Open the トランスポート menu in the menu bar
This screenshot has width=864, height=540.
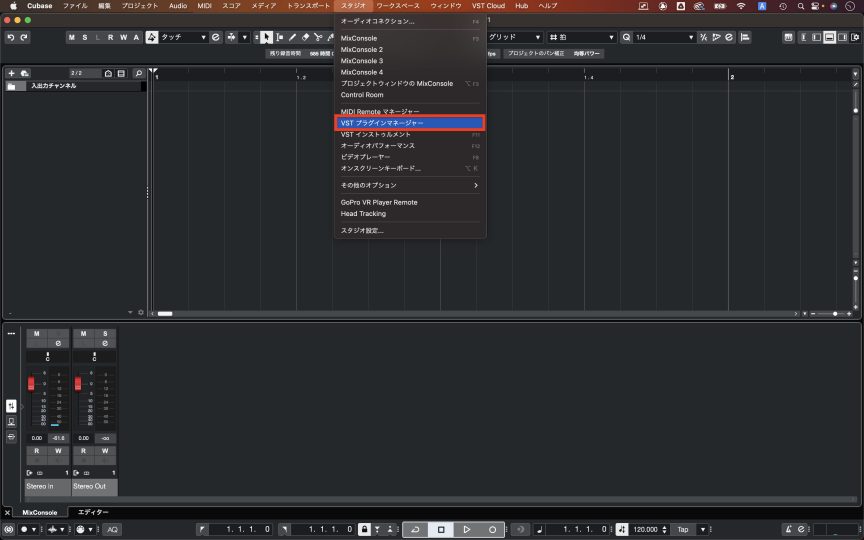click(x=308, y=6)
